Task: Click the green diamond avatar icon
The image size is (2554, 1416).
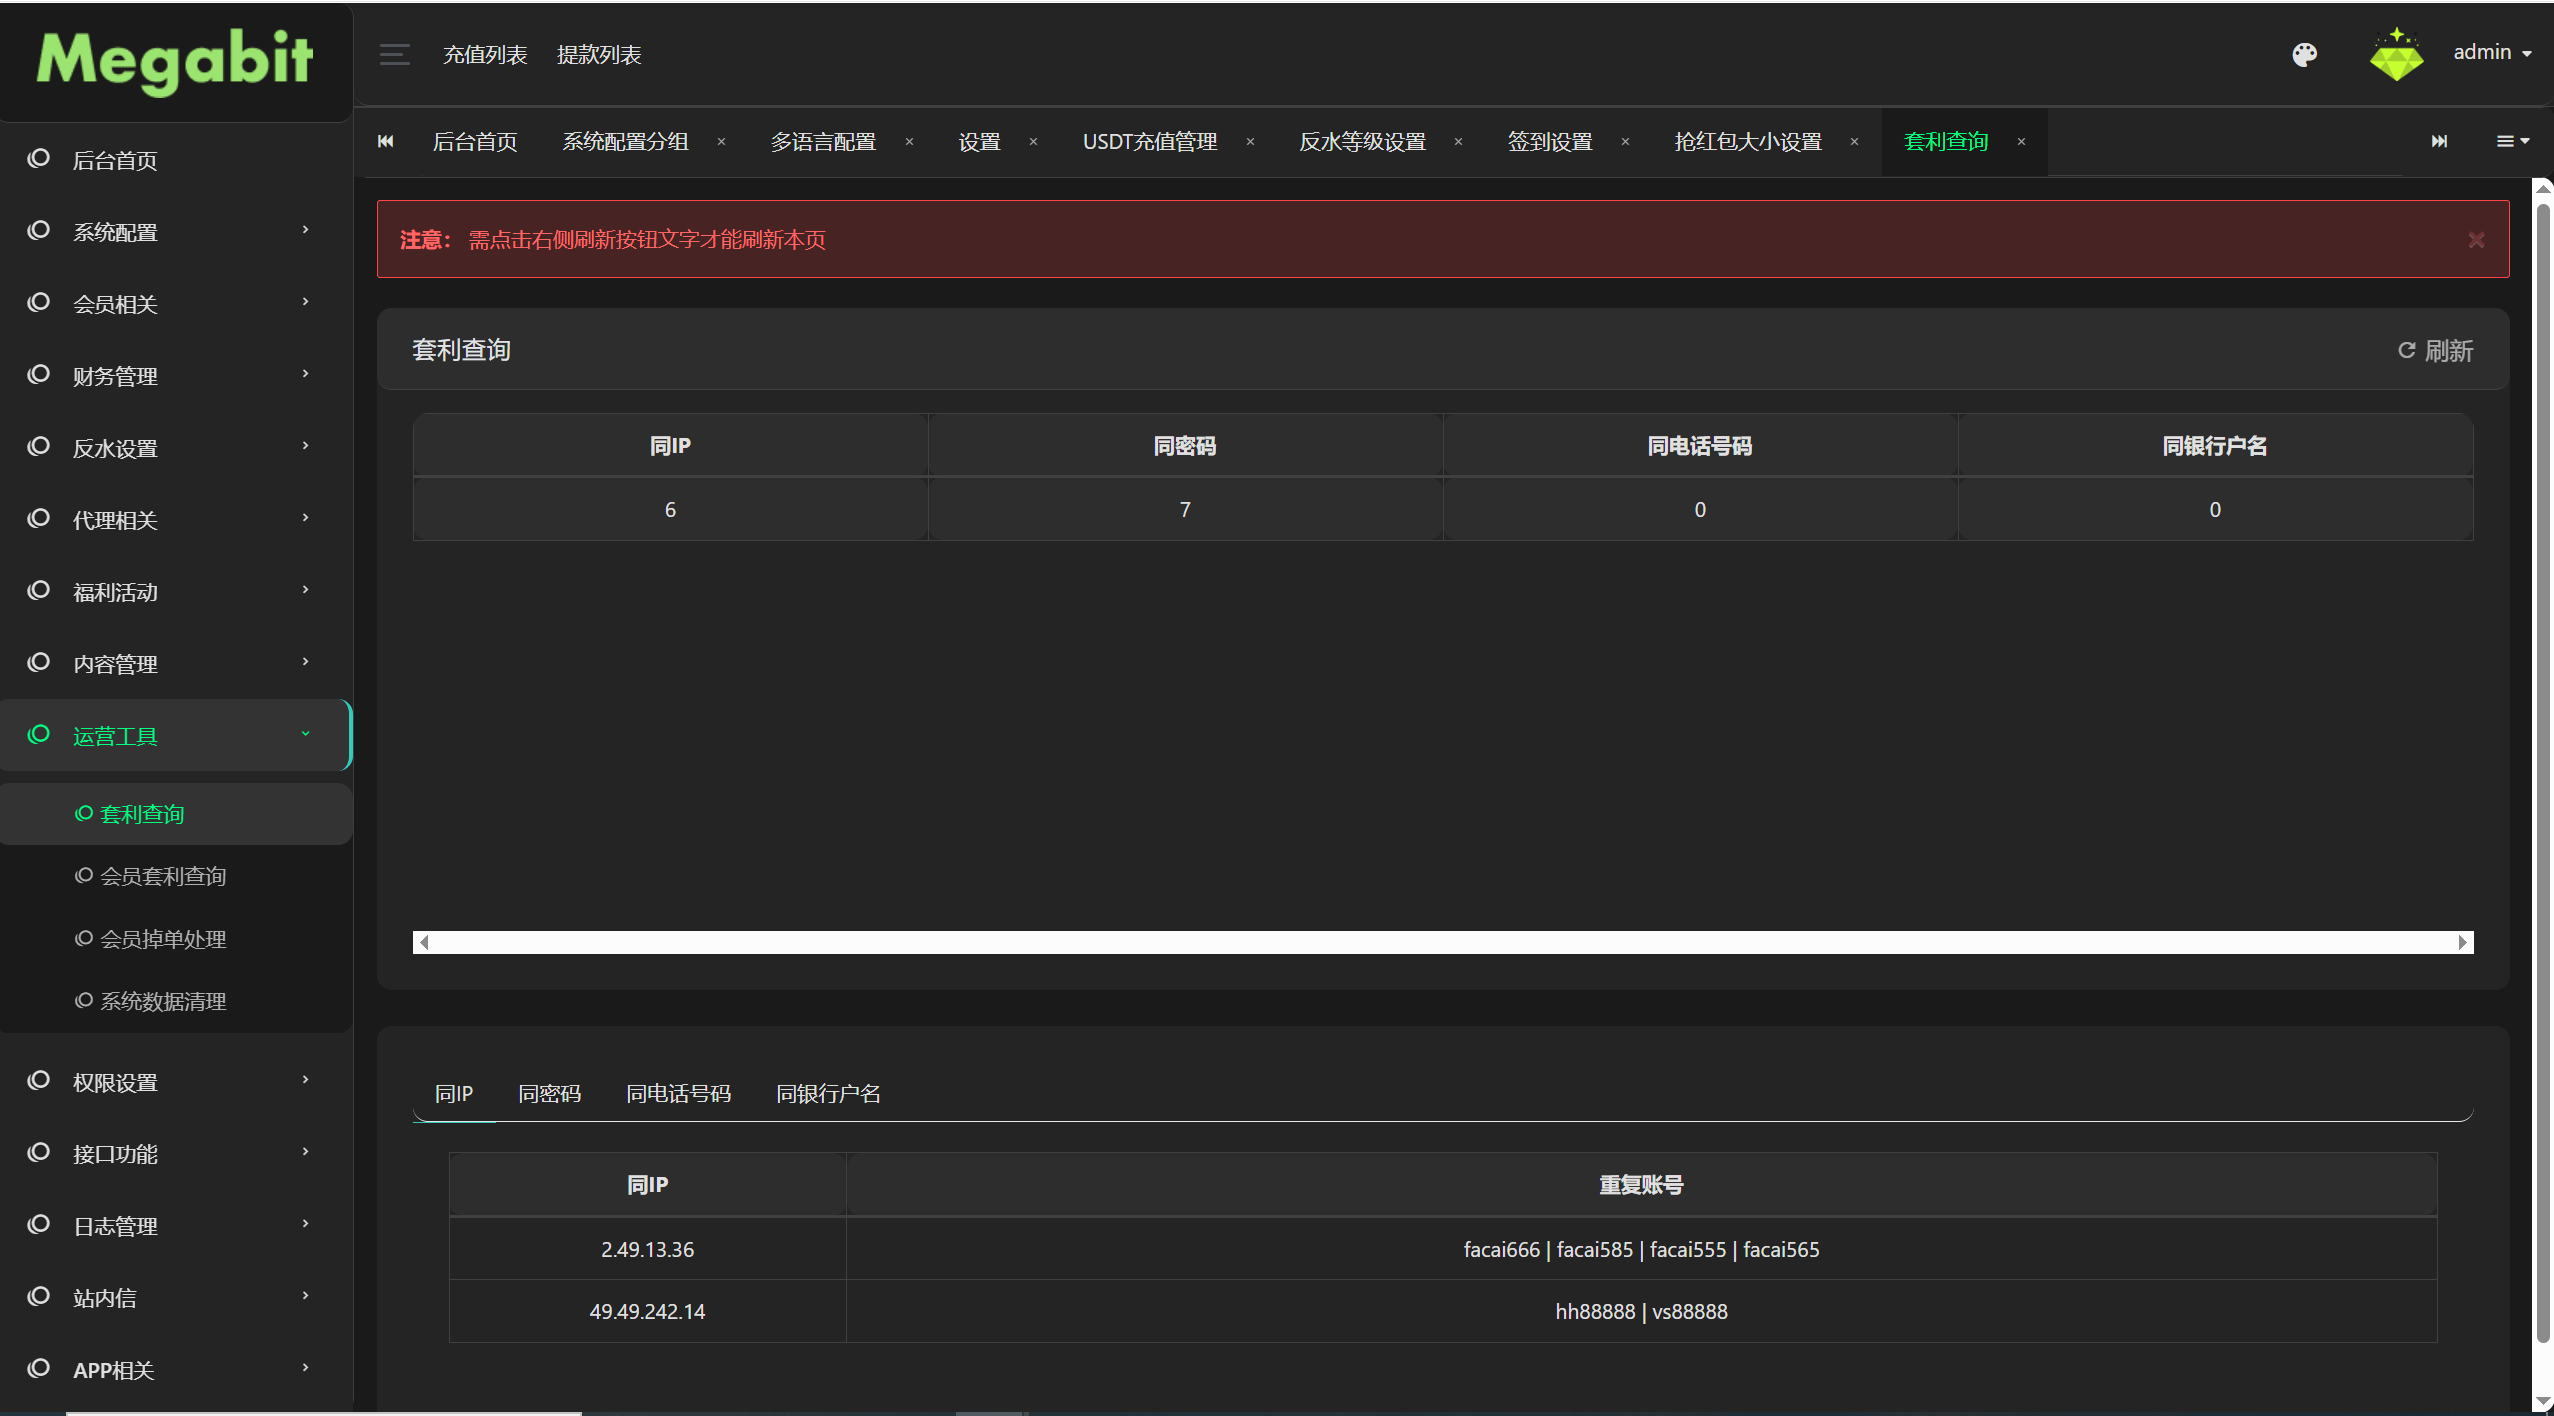Action: tap(2396, 54)
